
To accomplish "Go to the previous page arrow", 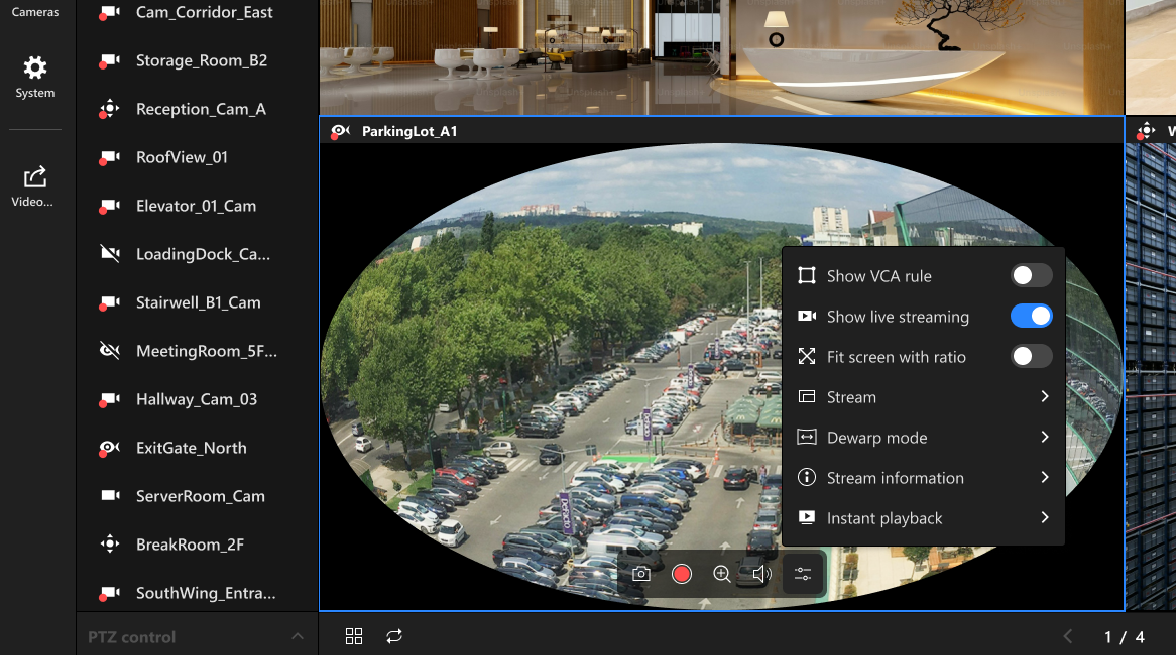I will pyautogui.click(x=1068, y=637).
